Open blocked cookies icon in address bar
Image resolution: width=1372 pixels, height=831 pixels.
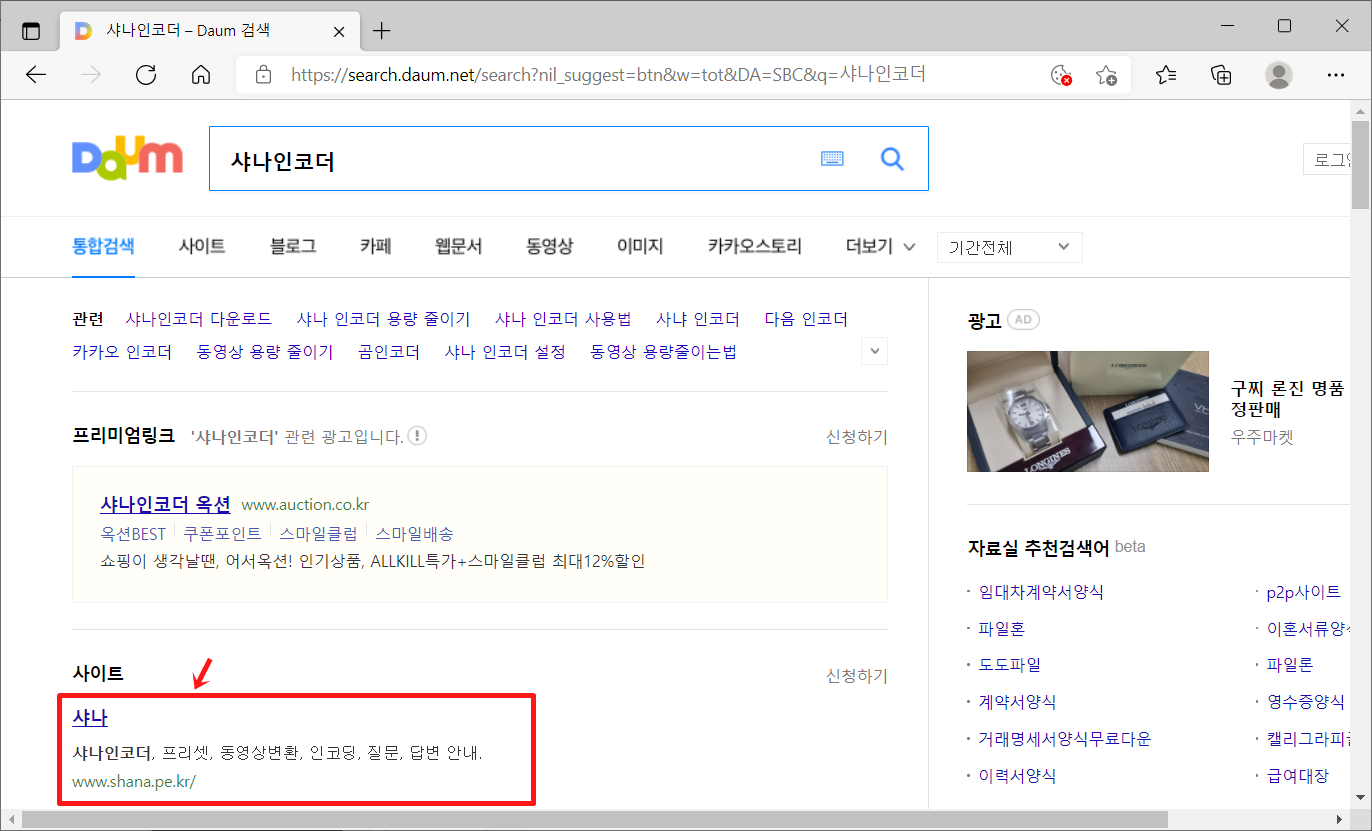coord(1061,75)
